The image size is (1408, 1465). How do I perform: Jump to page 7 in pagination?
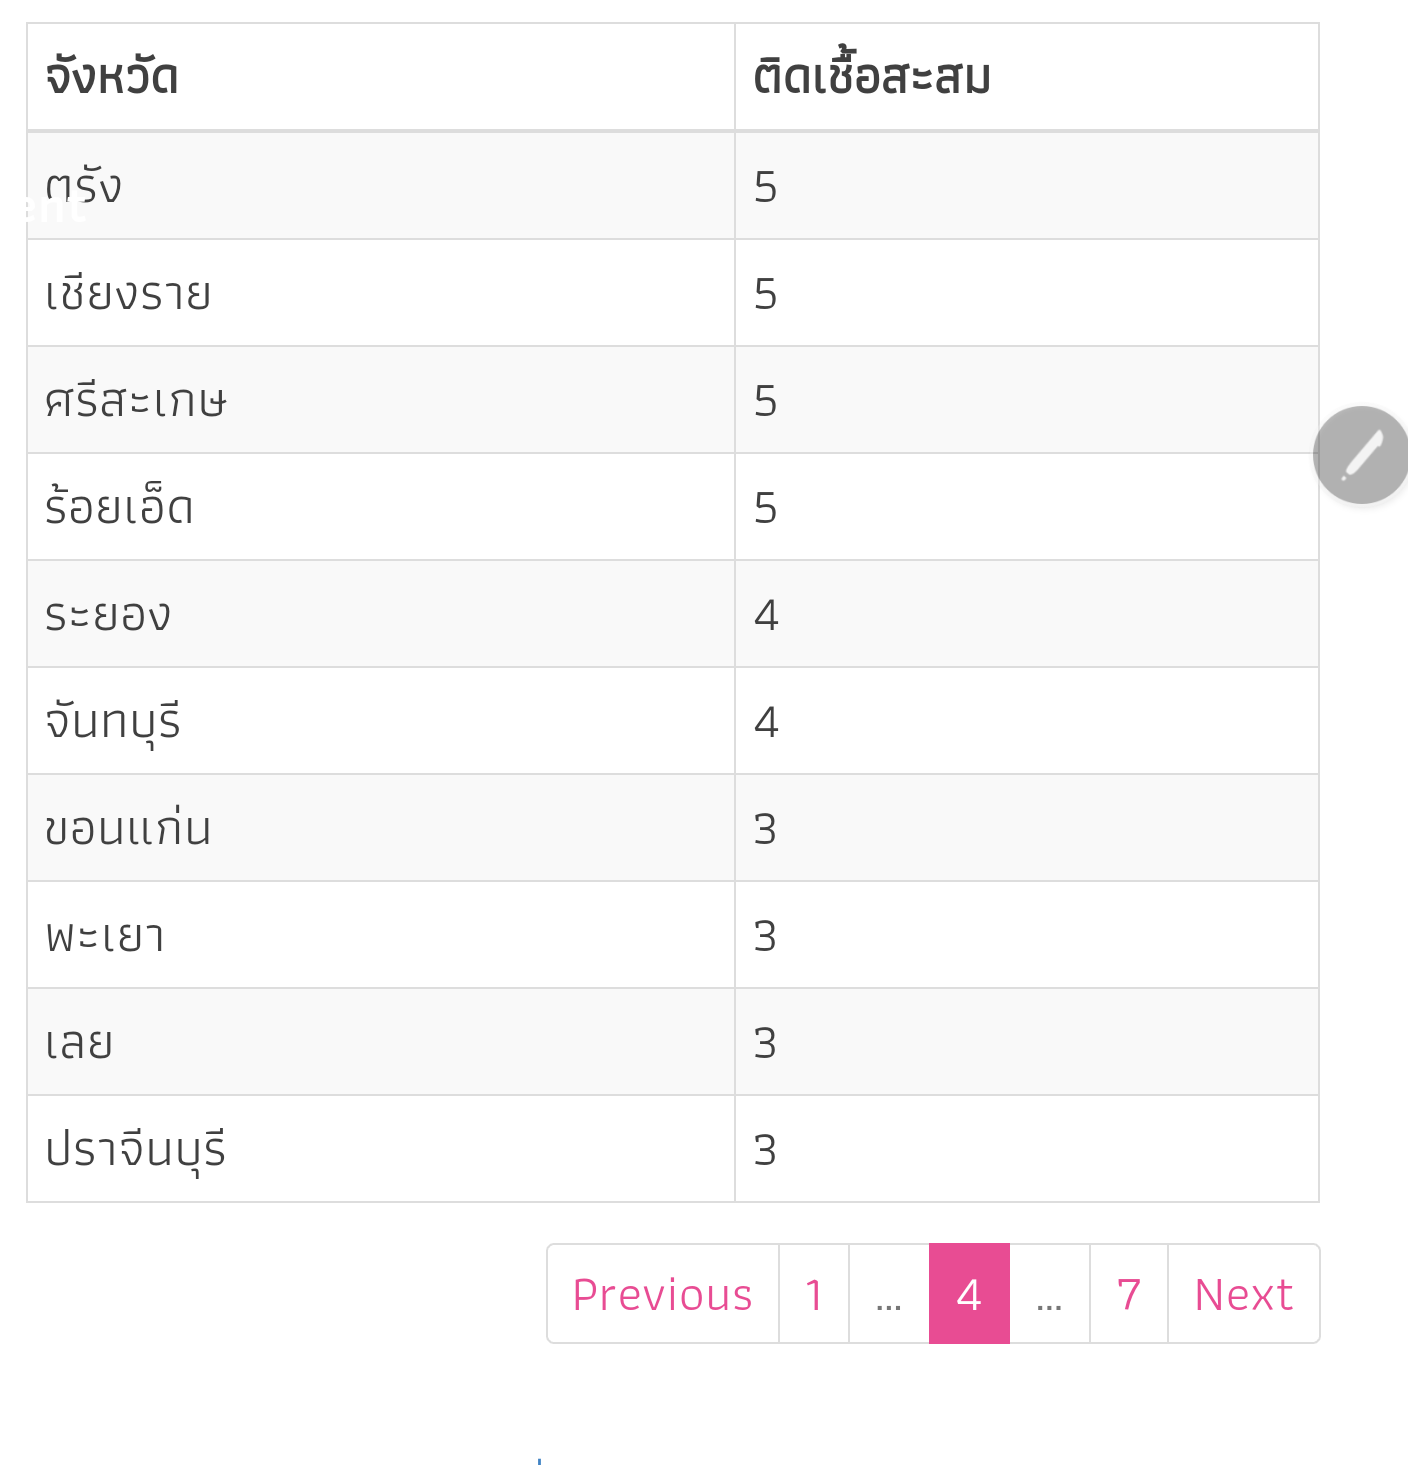[x=1128, y=1294]
